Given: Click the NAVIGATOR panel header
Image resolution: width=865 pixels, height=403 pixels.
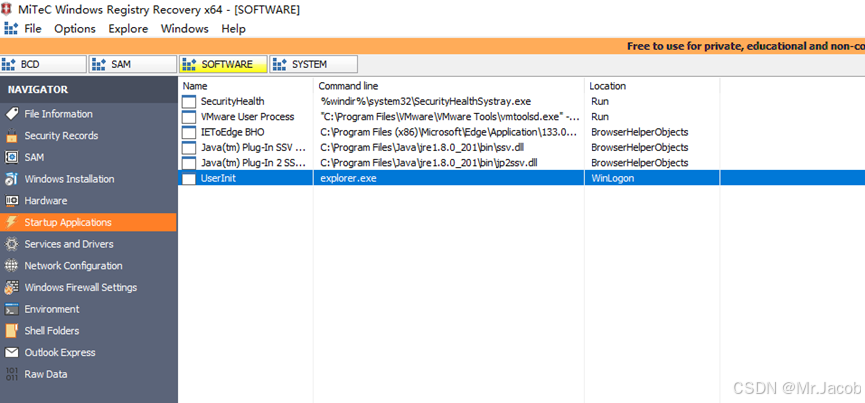Looking at the screenshot, I should (x=88, y=90).
